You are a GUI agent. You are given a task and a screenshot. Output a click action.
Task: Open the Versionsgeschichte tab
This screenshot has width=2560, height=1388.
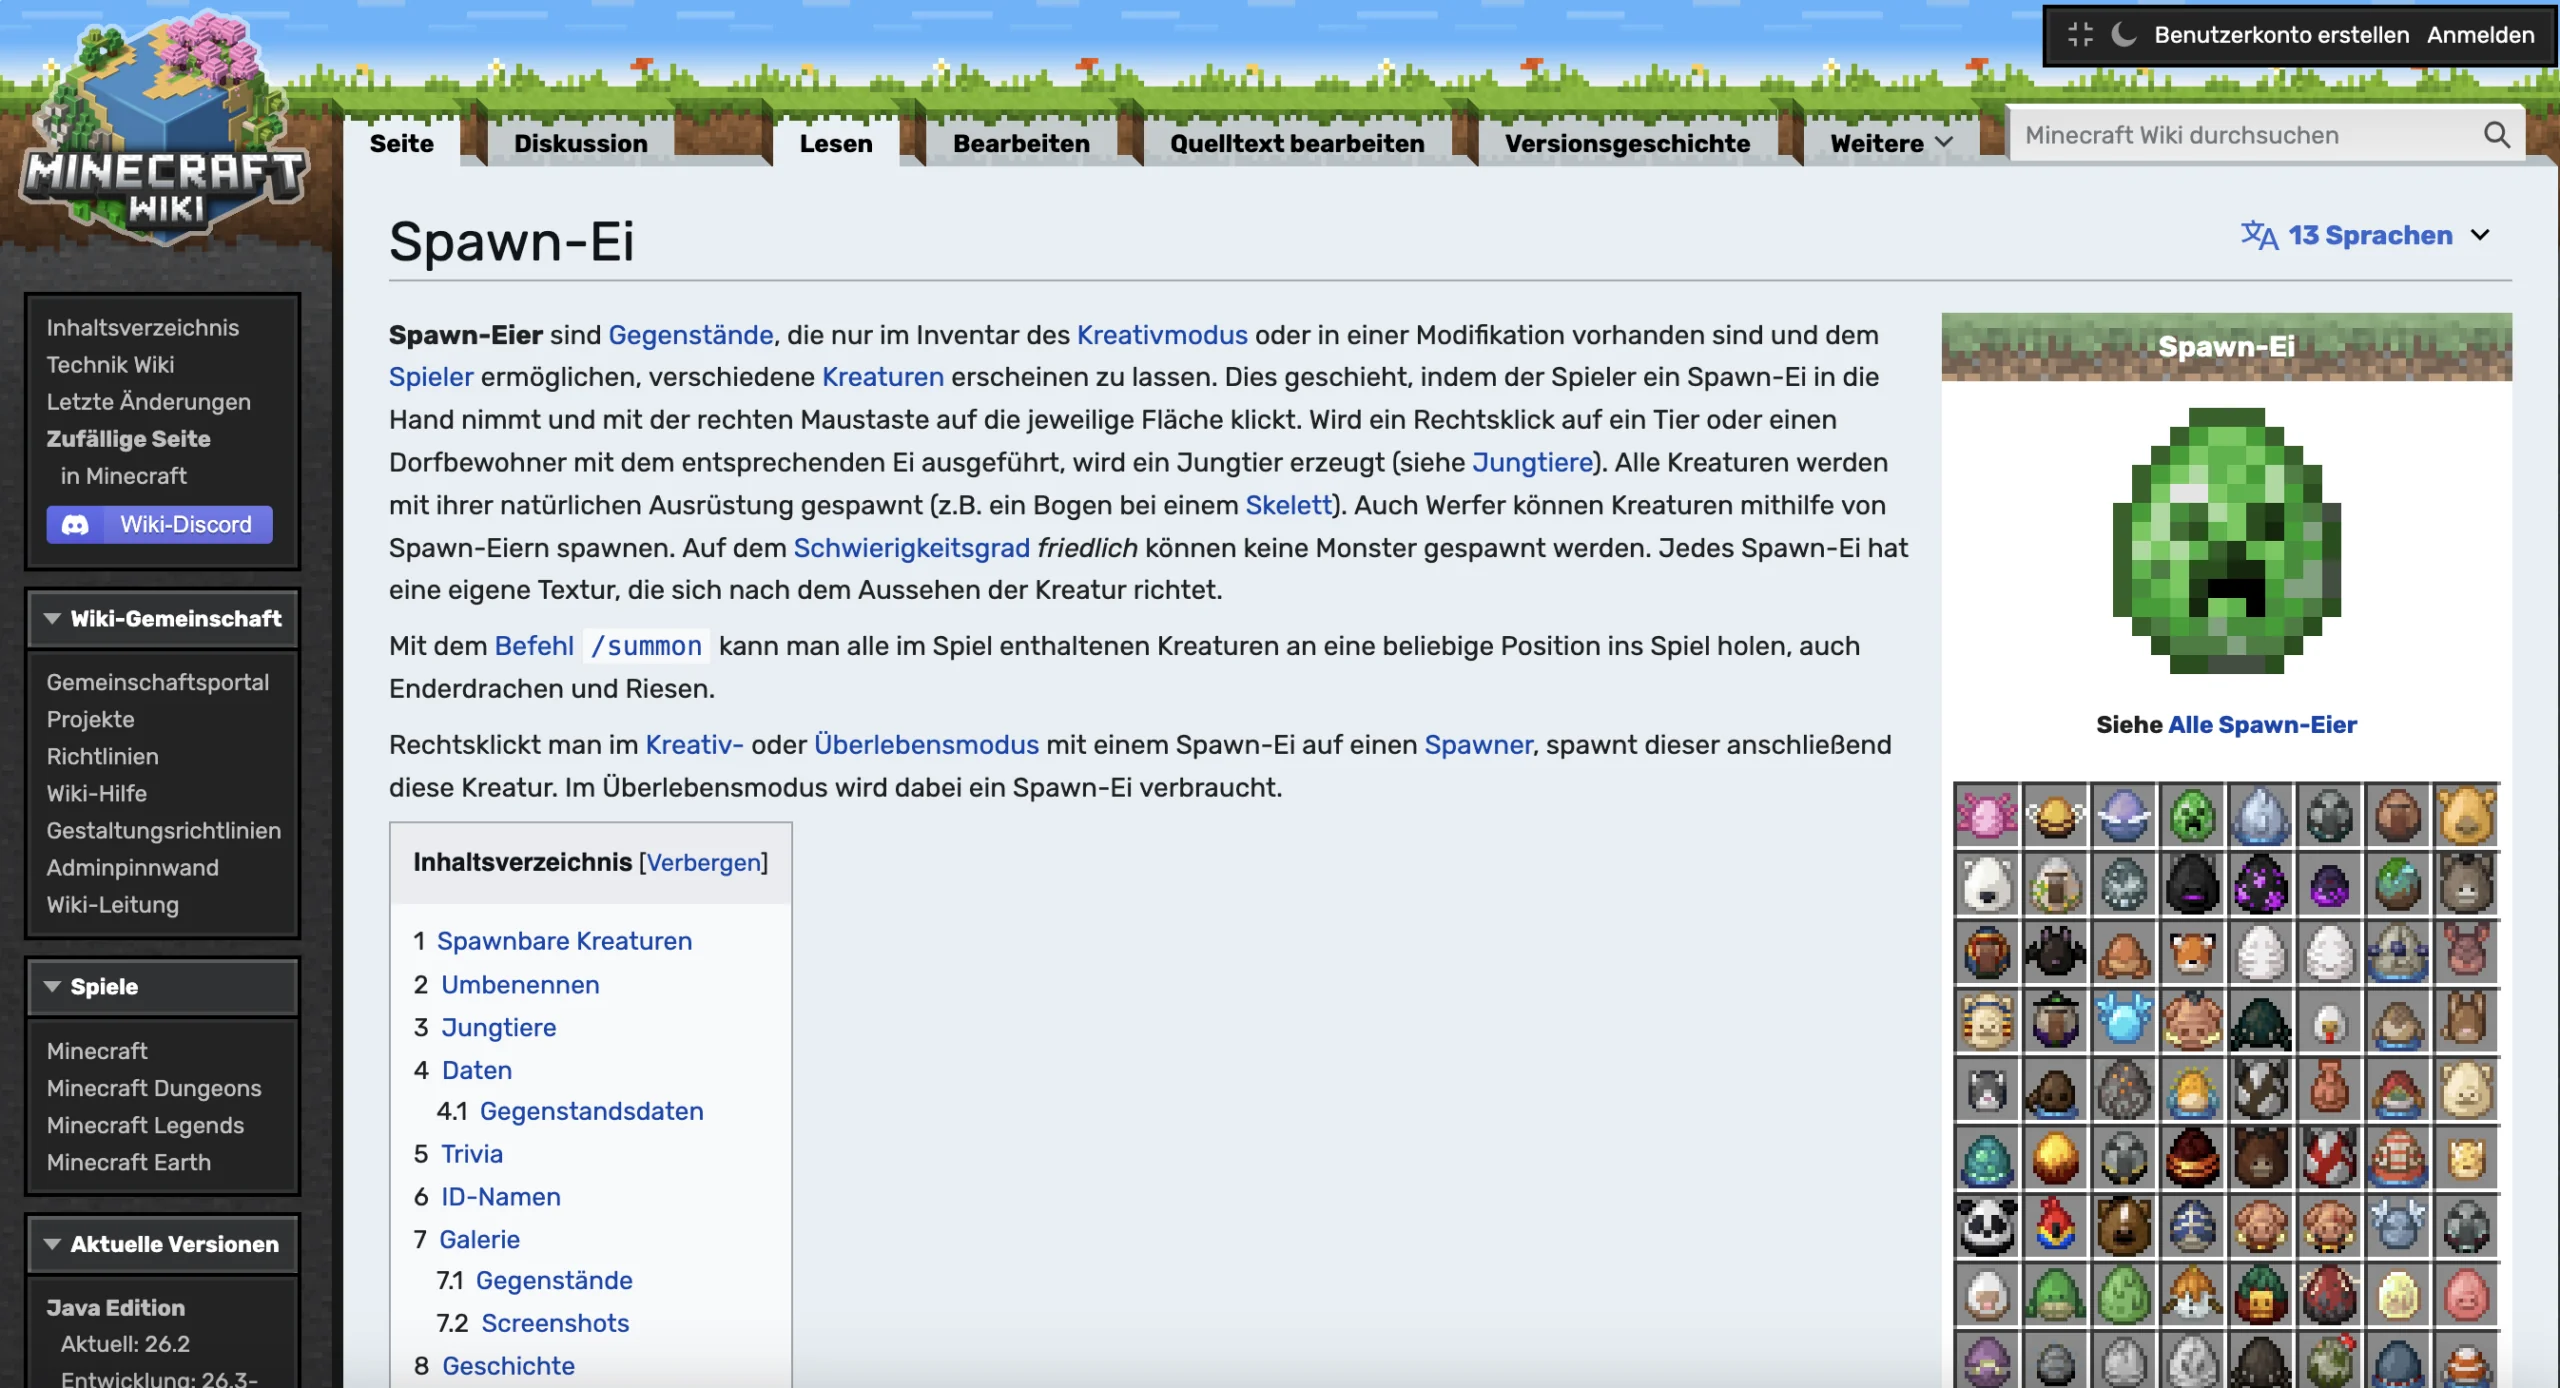tap(1627, 143)
